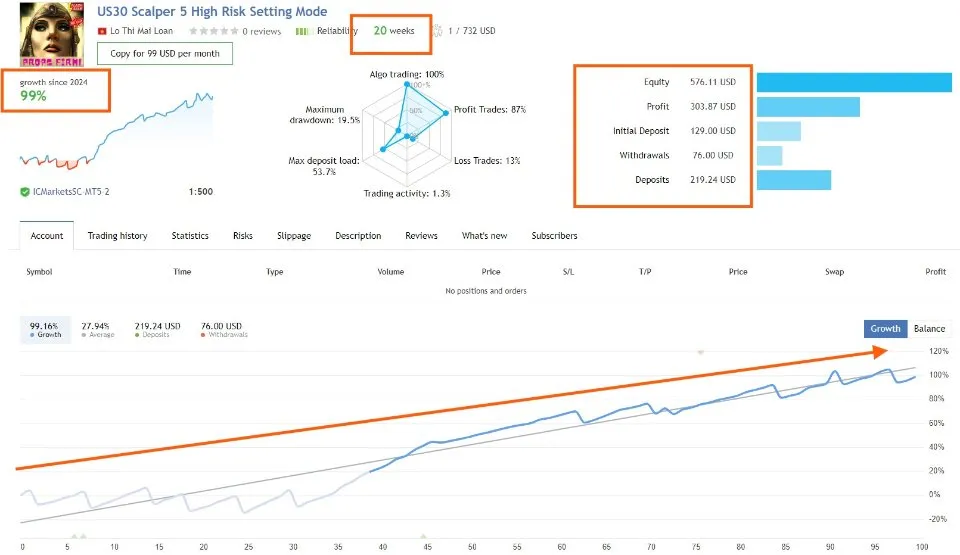The width and height of the screenshot is (960, 555).
Task: Open Lo Thi Mai Loan author profile
Action: 142,31
